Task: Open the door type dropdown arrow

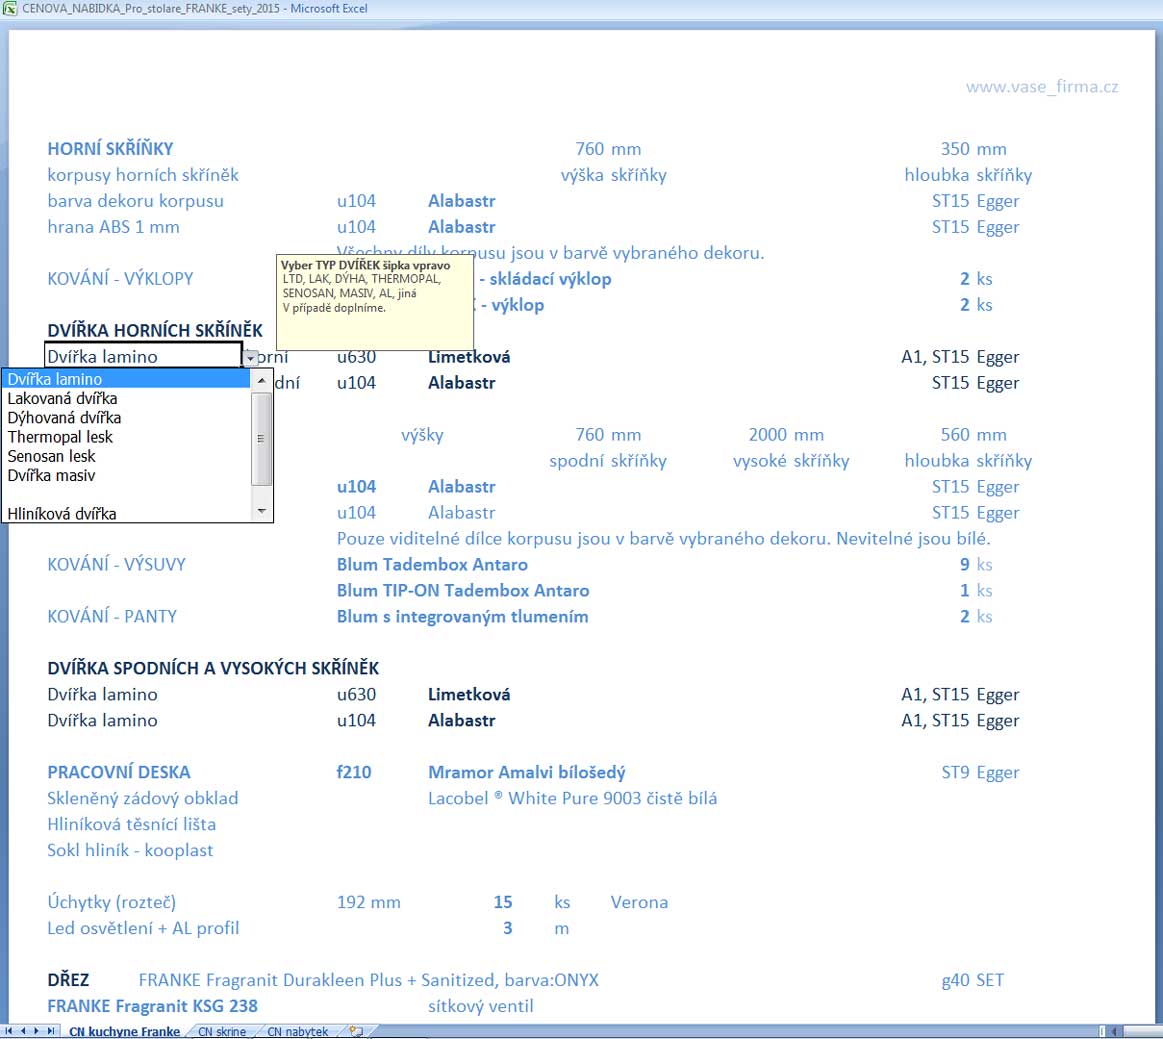Action: pyautogui.click(x=251, y=357)
